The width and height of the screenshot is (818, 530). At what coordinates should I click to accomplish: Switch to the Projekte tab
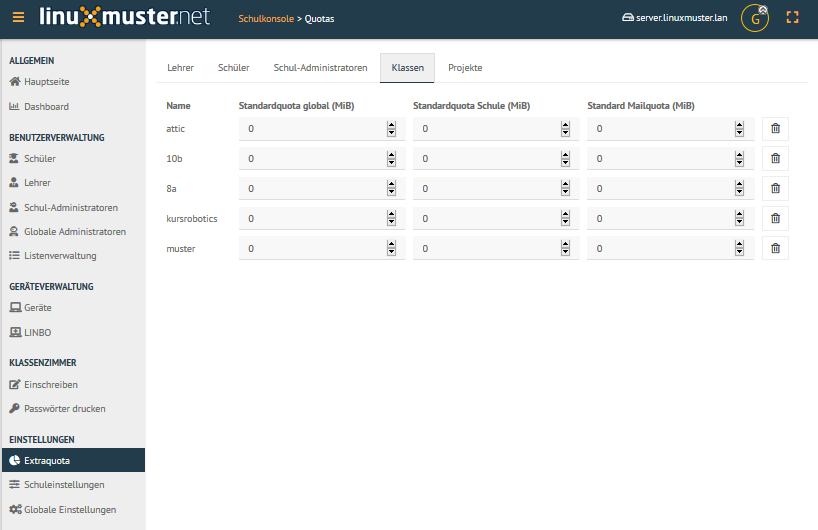[x=465, y=68]
